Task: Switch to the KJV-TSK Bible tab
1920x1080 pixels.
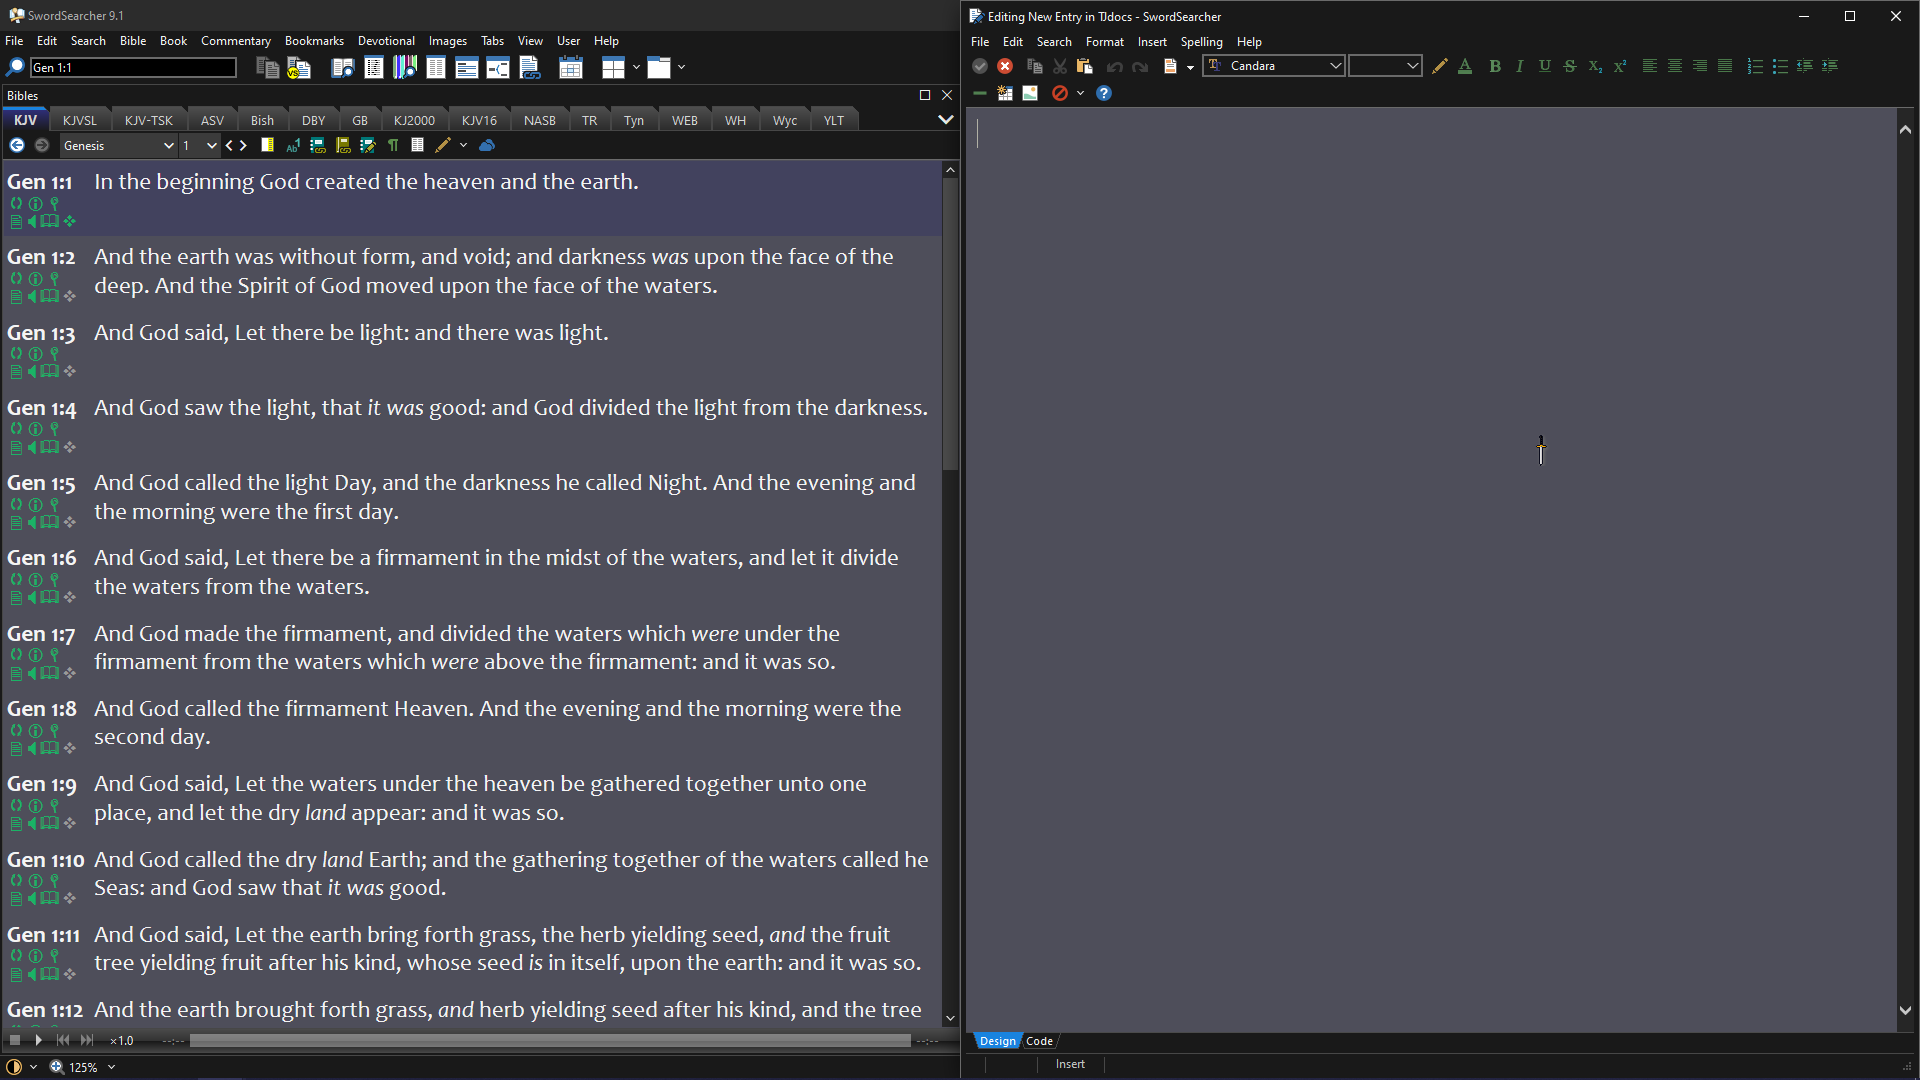Action: click(148, 120)
